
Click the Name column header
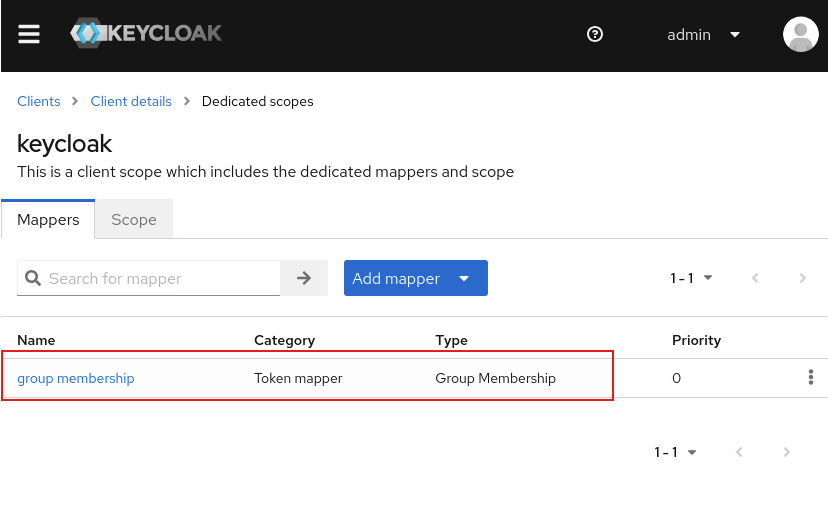(x=36, y=340)
